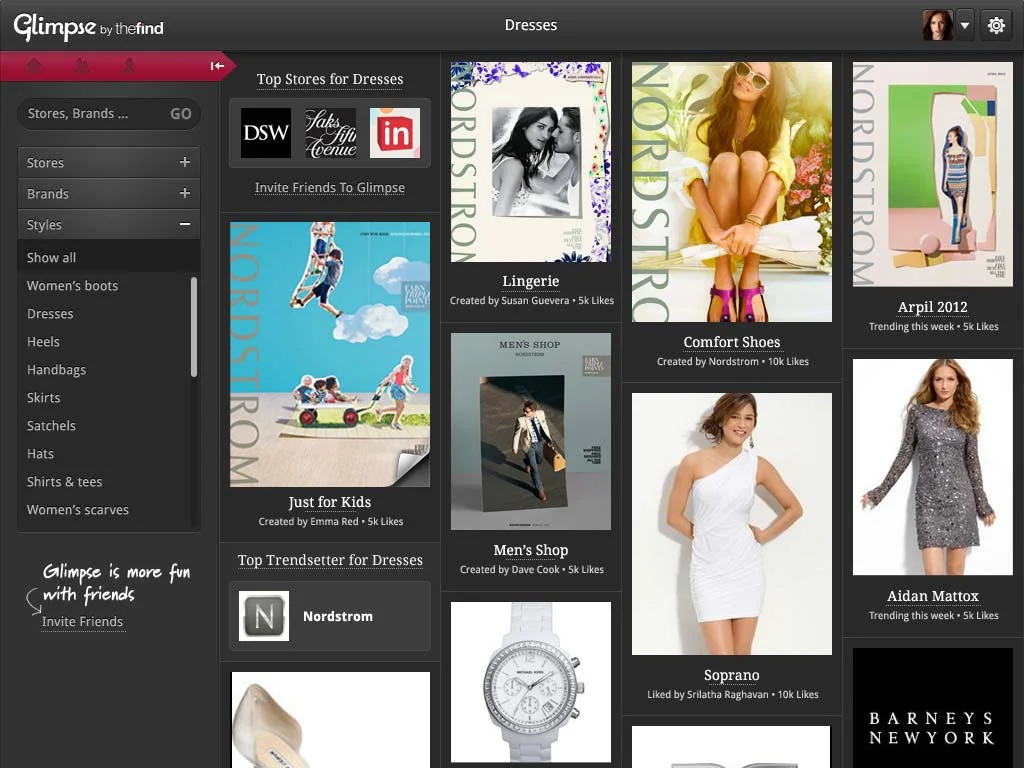Image resolution: width=1024 pixels, height=768 pixels.
Task: Click the user profile avatar photo
Action: coord(938,25)
